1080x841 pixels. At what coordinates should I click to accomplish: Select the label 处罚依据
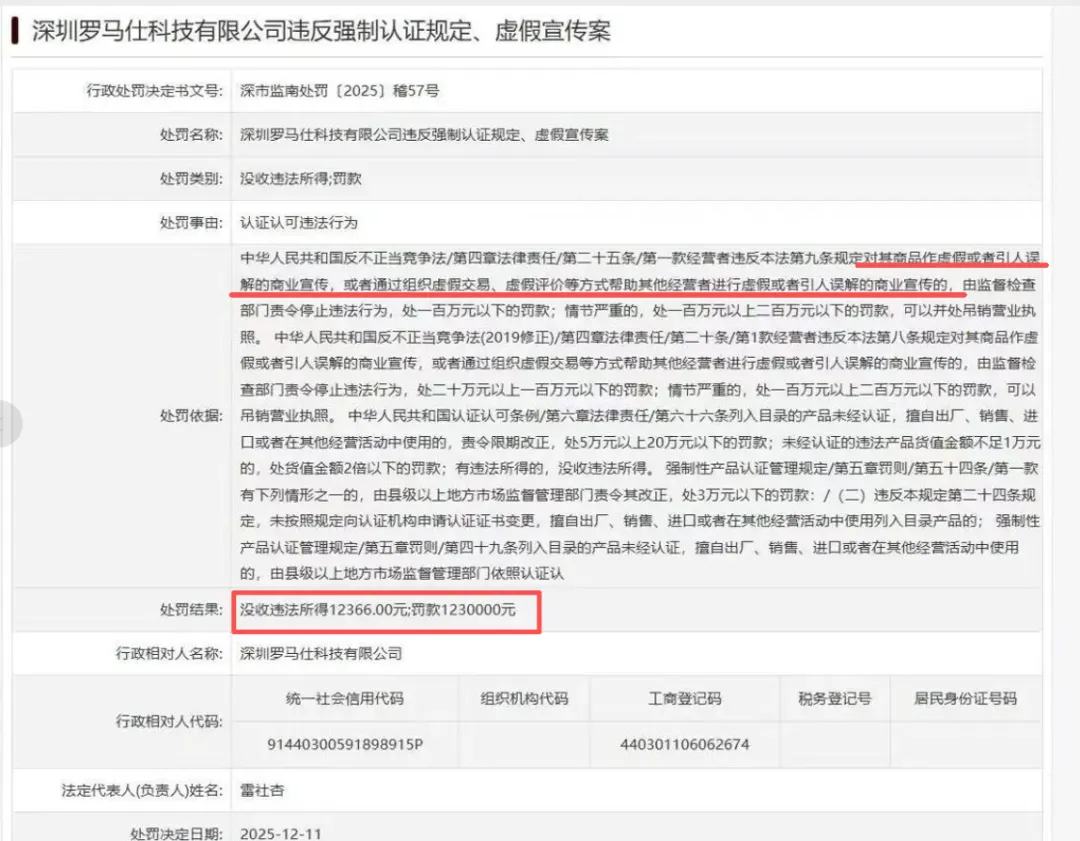[x=191, y=416]
